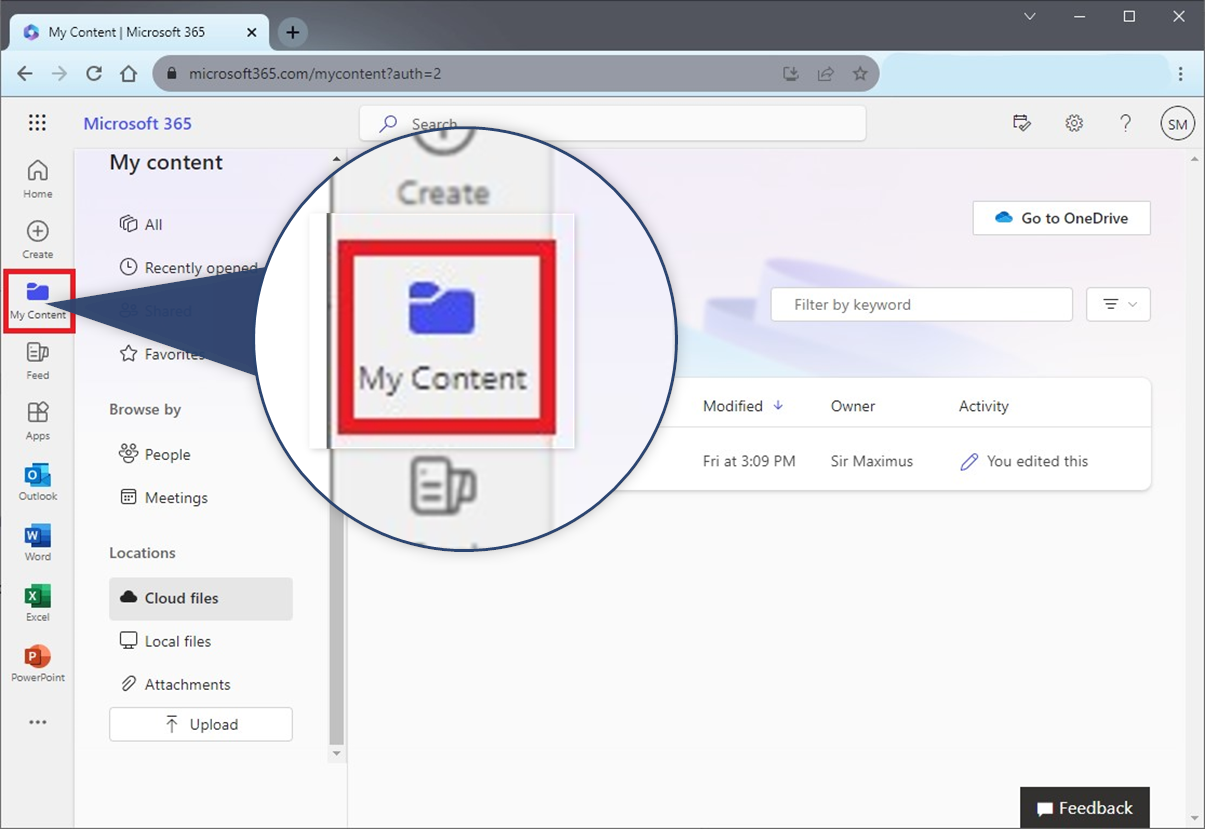Screen dimensions: 1205x829
Task: Open the Feed sidebar icon
Action: [37, 359]
